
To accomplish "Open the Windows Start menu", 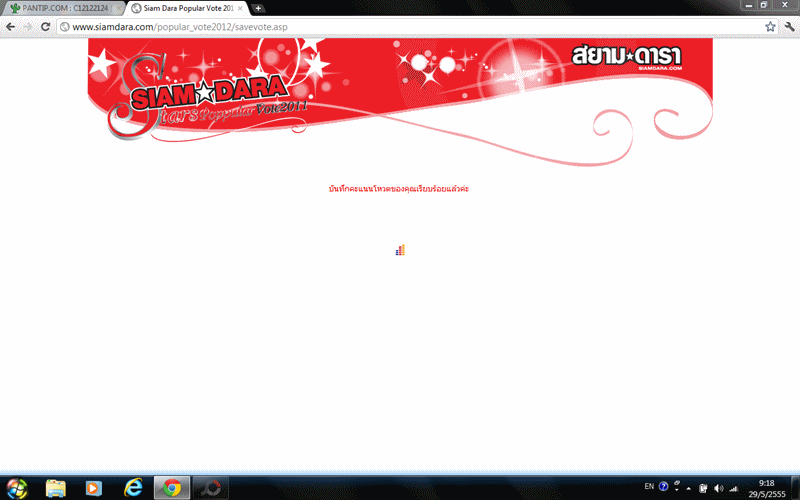I will pos(16,488).
